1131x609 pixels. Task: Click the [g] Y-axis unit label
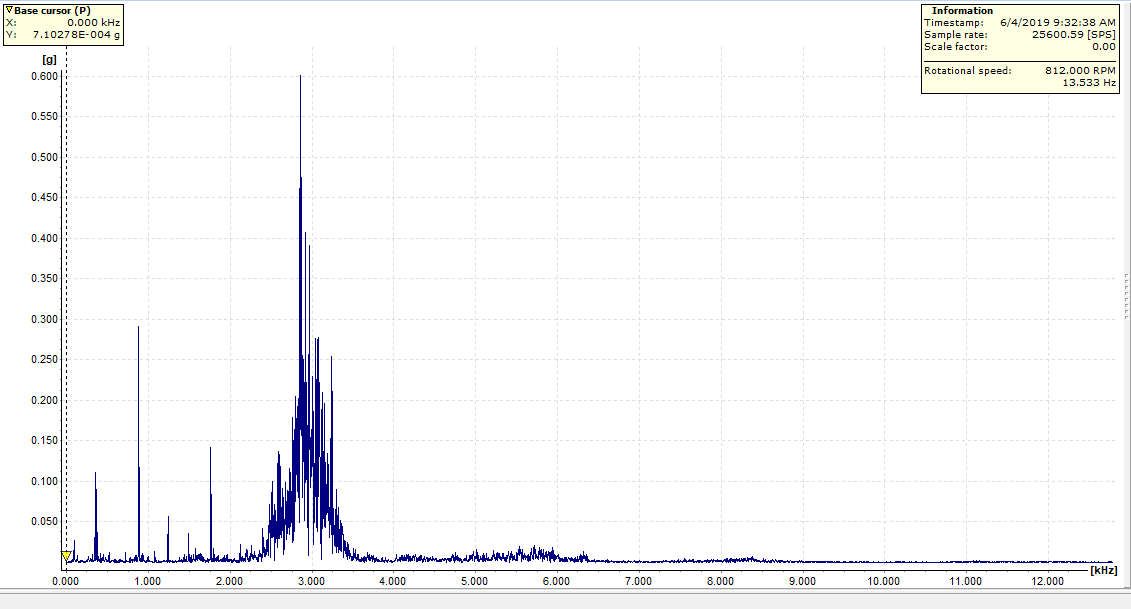[x=47, y=60]
